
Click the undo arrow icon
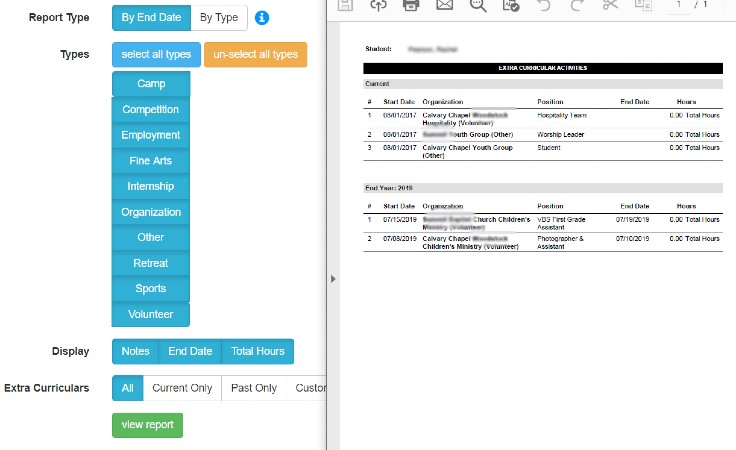[544, 5]
